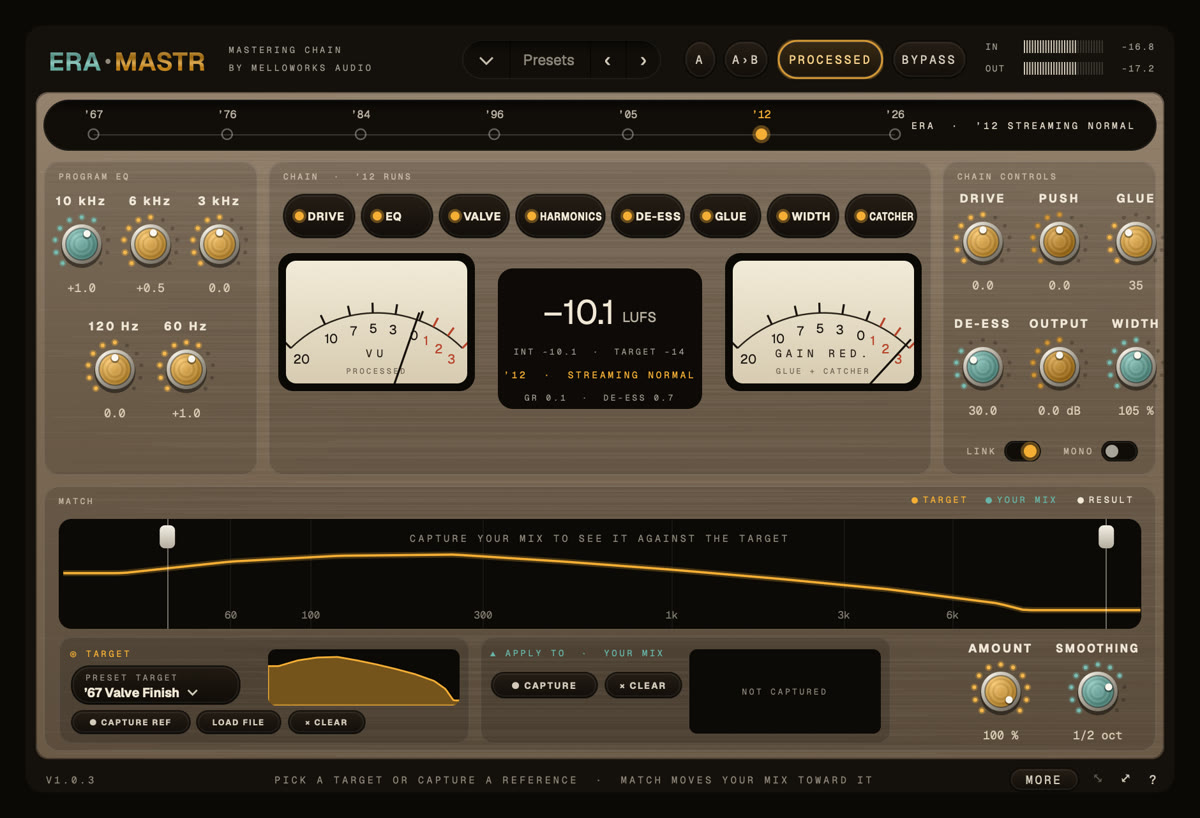Toggle the EQ chain module
This screenshot has width=1200, height=818.
[x=397, y=216]
